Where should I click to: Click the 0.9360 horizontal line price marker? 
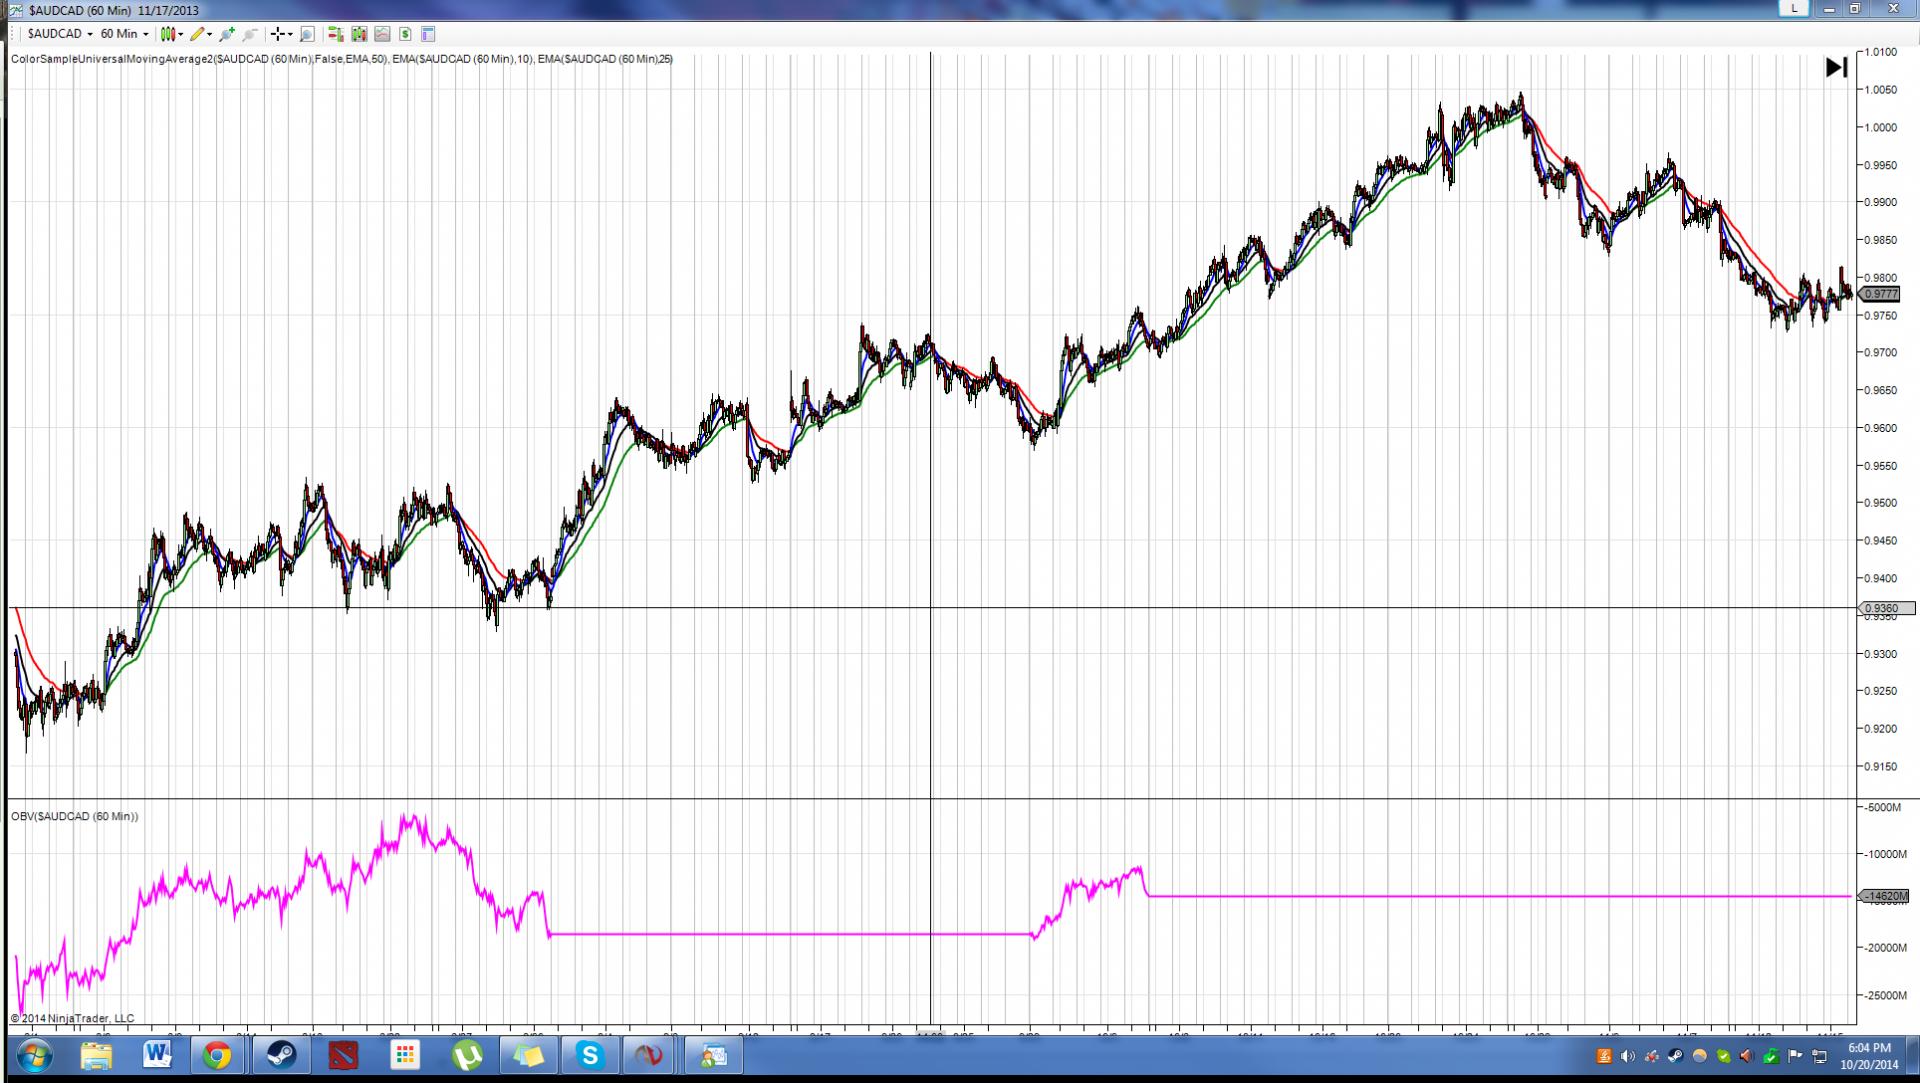tap(1880, 608)
